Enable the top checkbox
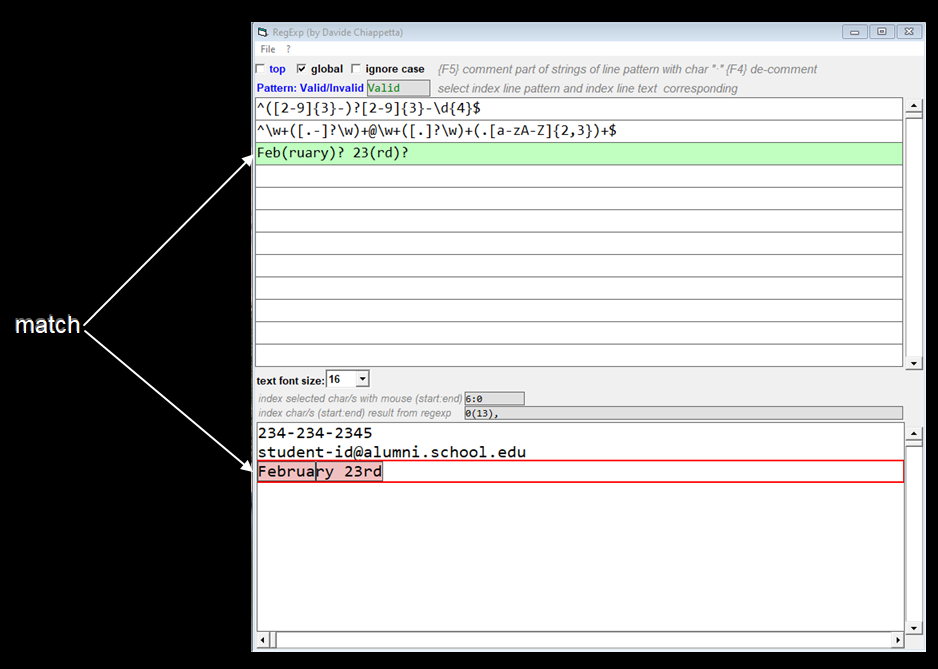Screen dimensions: 938x669 click(x=260, y=69)
